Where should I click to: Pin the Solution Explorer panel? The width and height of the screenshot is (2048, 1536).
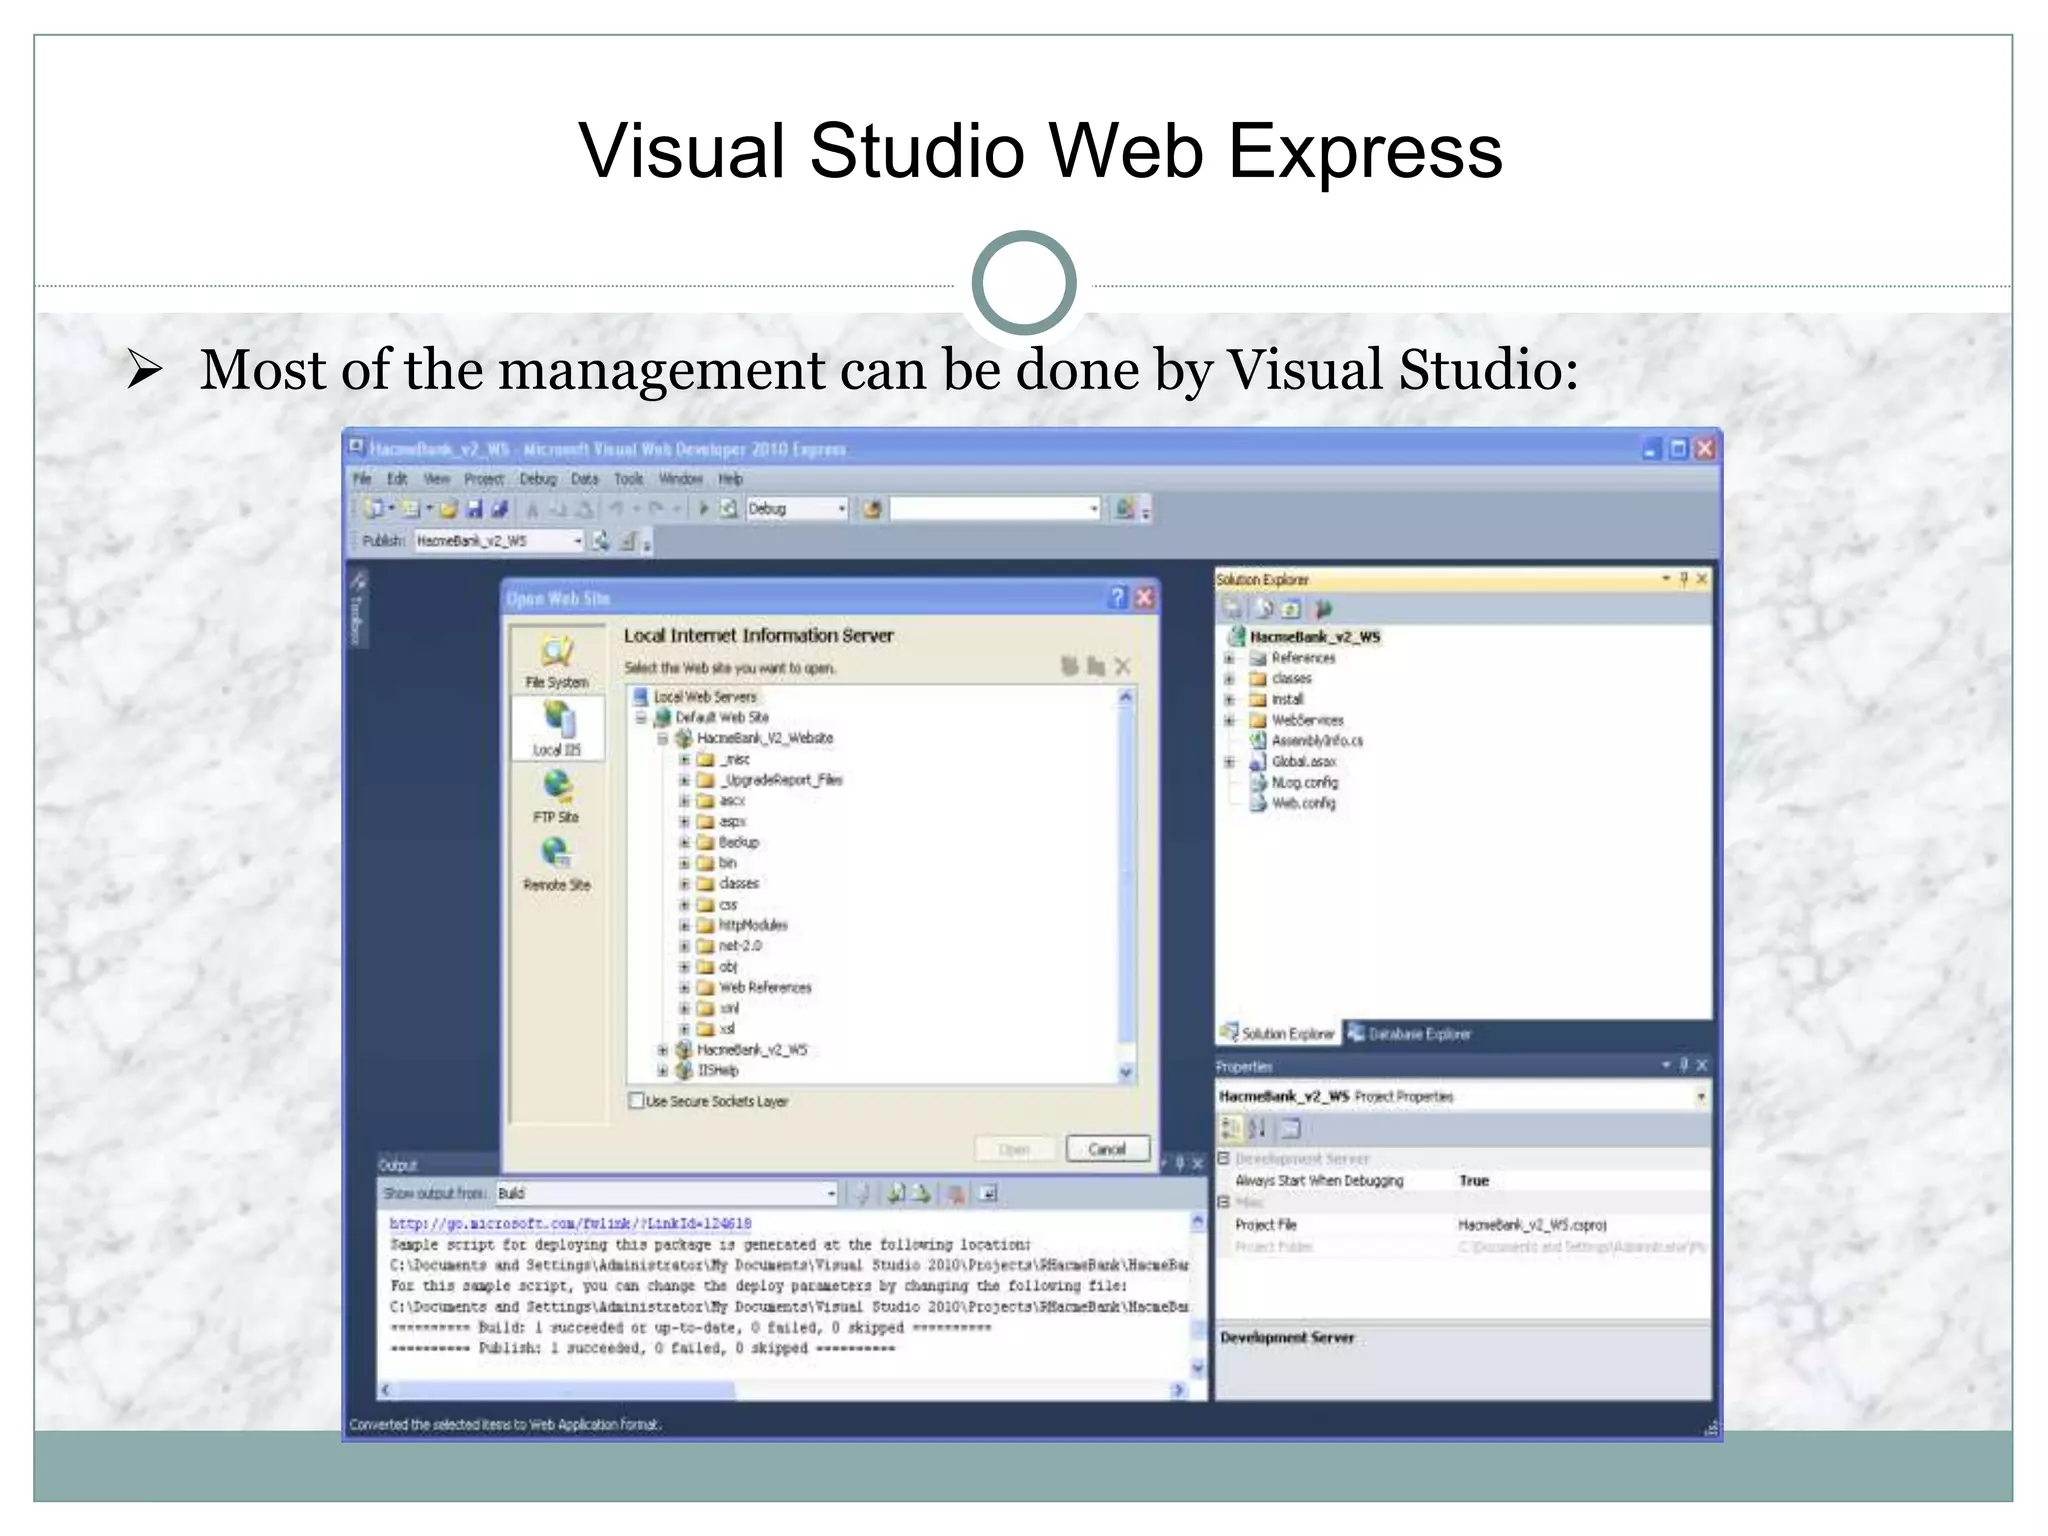tap(1684, 579)
